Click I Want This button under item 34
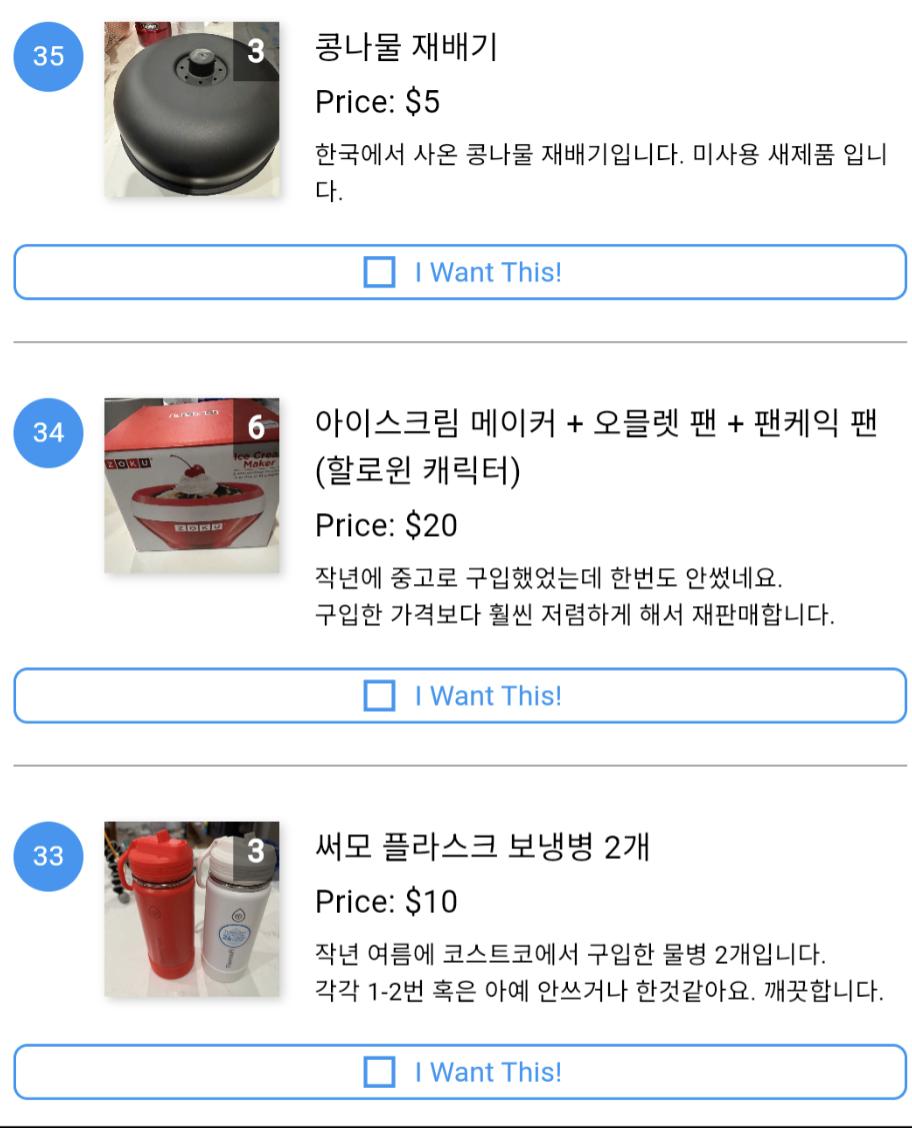 pyautogui.click(x=460, y=696)
